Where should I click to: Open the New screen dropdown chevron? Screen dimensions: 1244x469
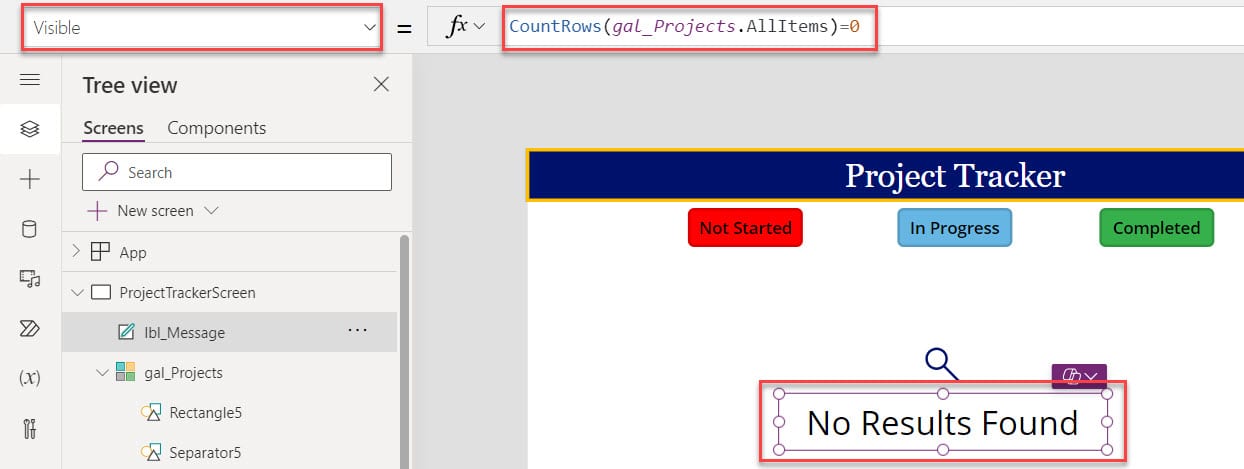(x=211, y=211)
